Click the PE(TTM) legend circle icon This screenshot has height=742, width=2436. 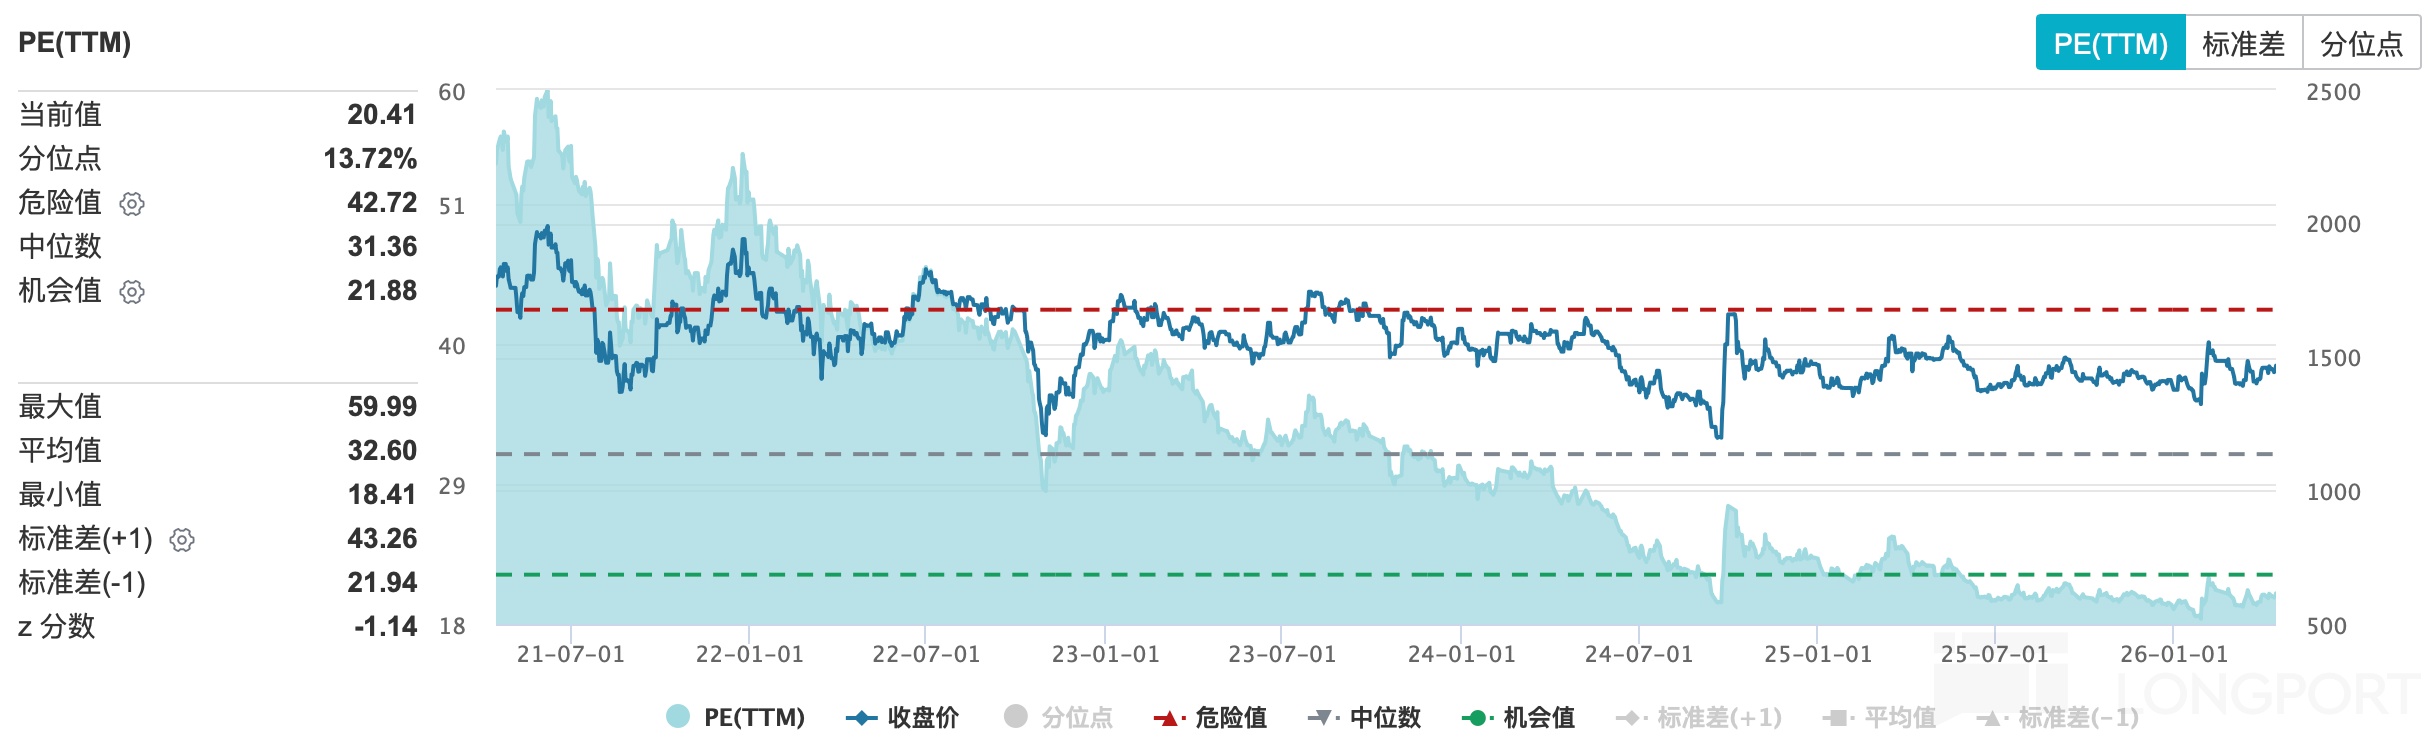point(678,717)
